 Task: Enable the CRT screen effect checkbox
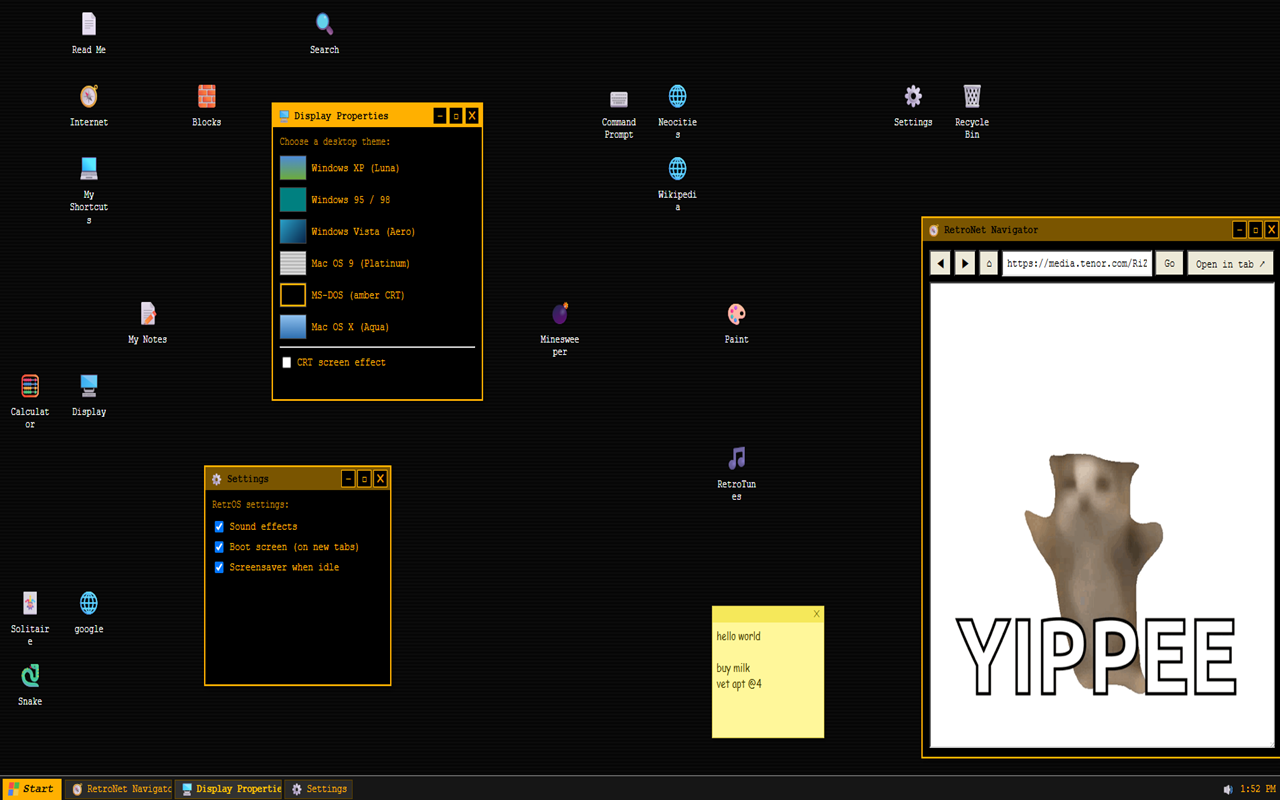point(287,362)
